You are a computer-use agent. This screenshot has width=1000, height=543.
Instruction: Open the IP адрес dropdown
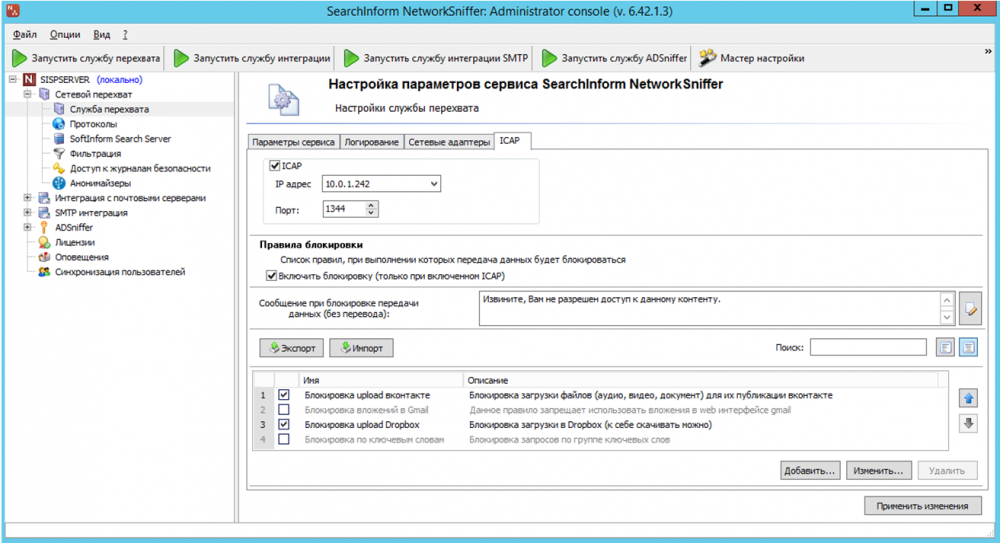[434, 184]
